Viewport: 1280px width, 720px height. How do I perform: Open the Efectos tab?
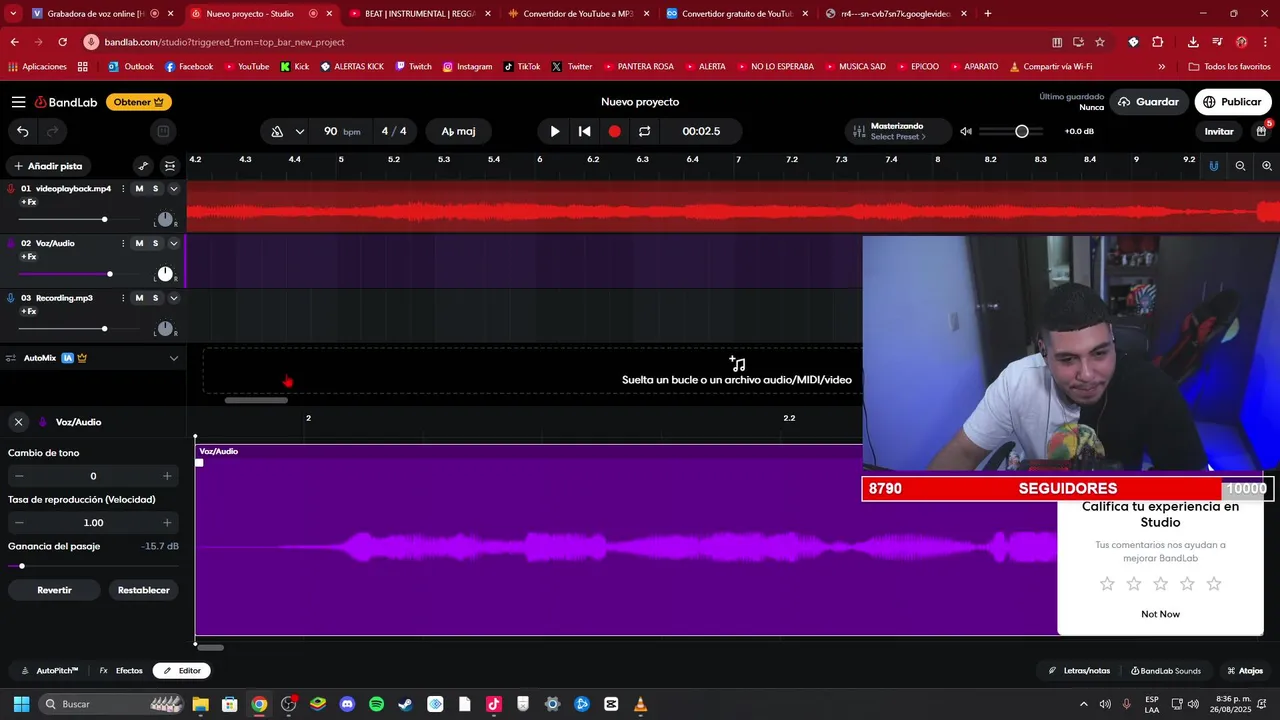pyautogui.click(x=121, y=671)
